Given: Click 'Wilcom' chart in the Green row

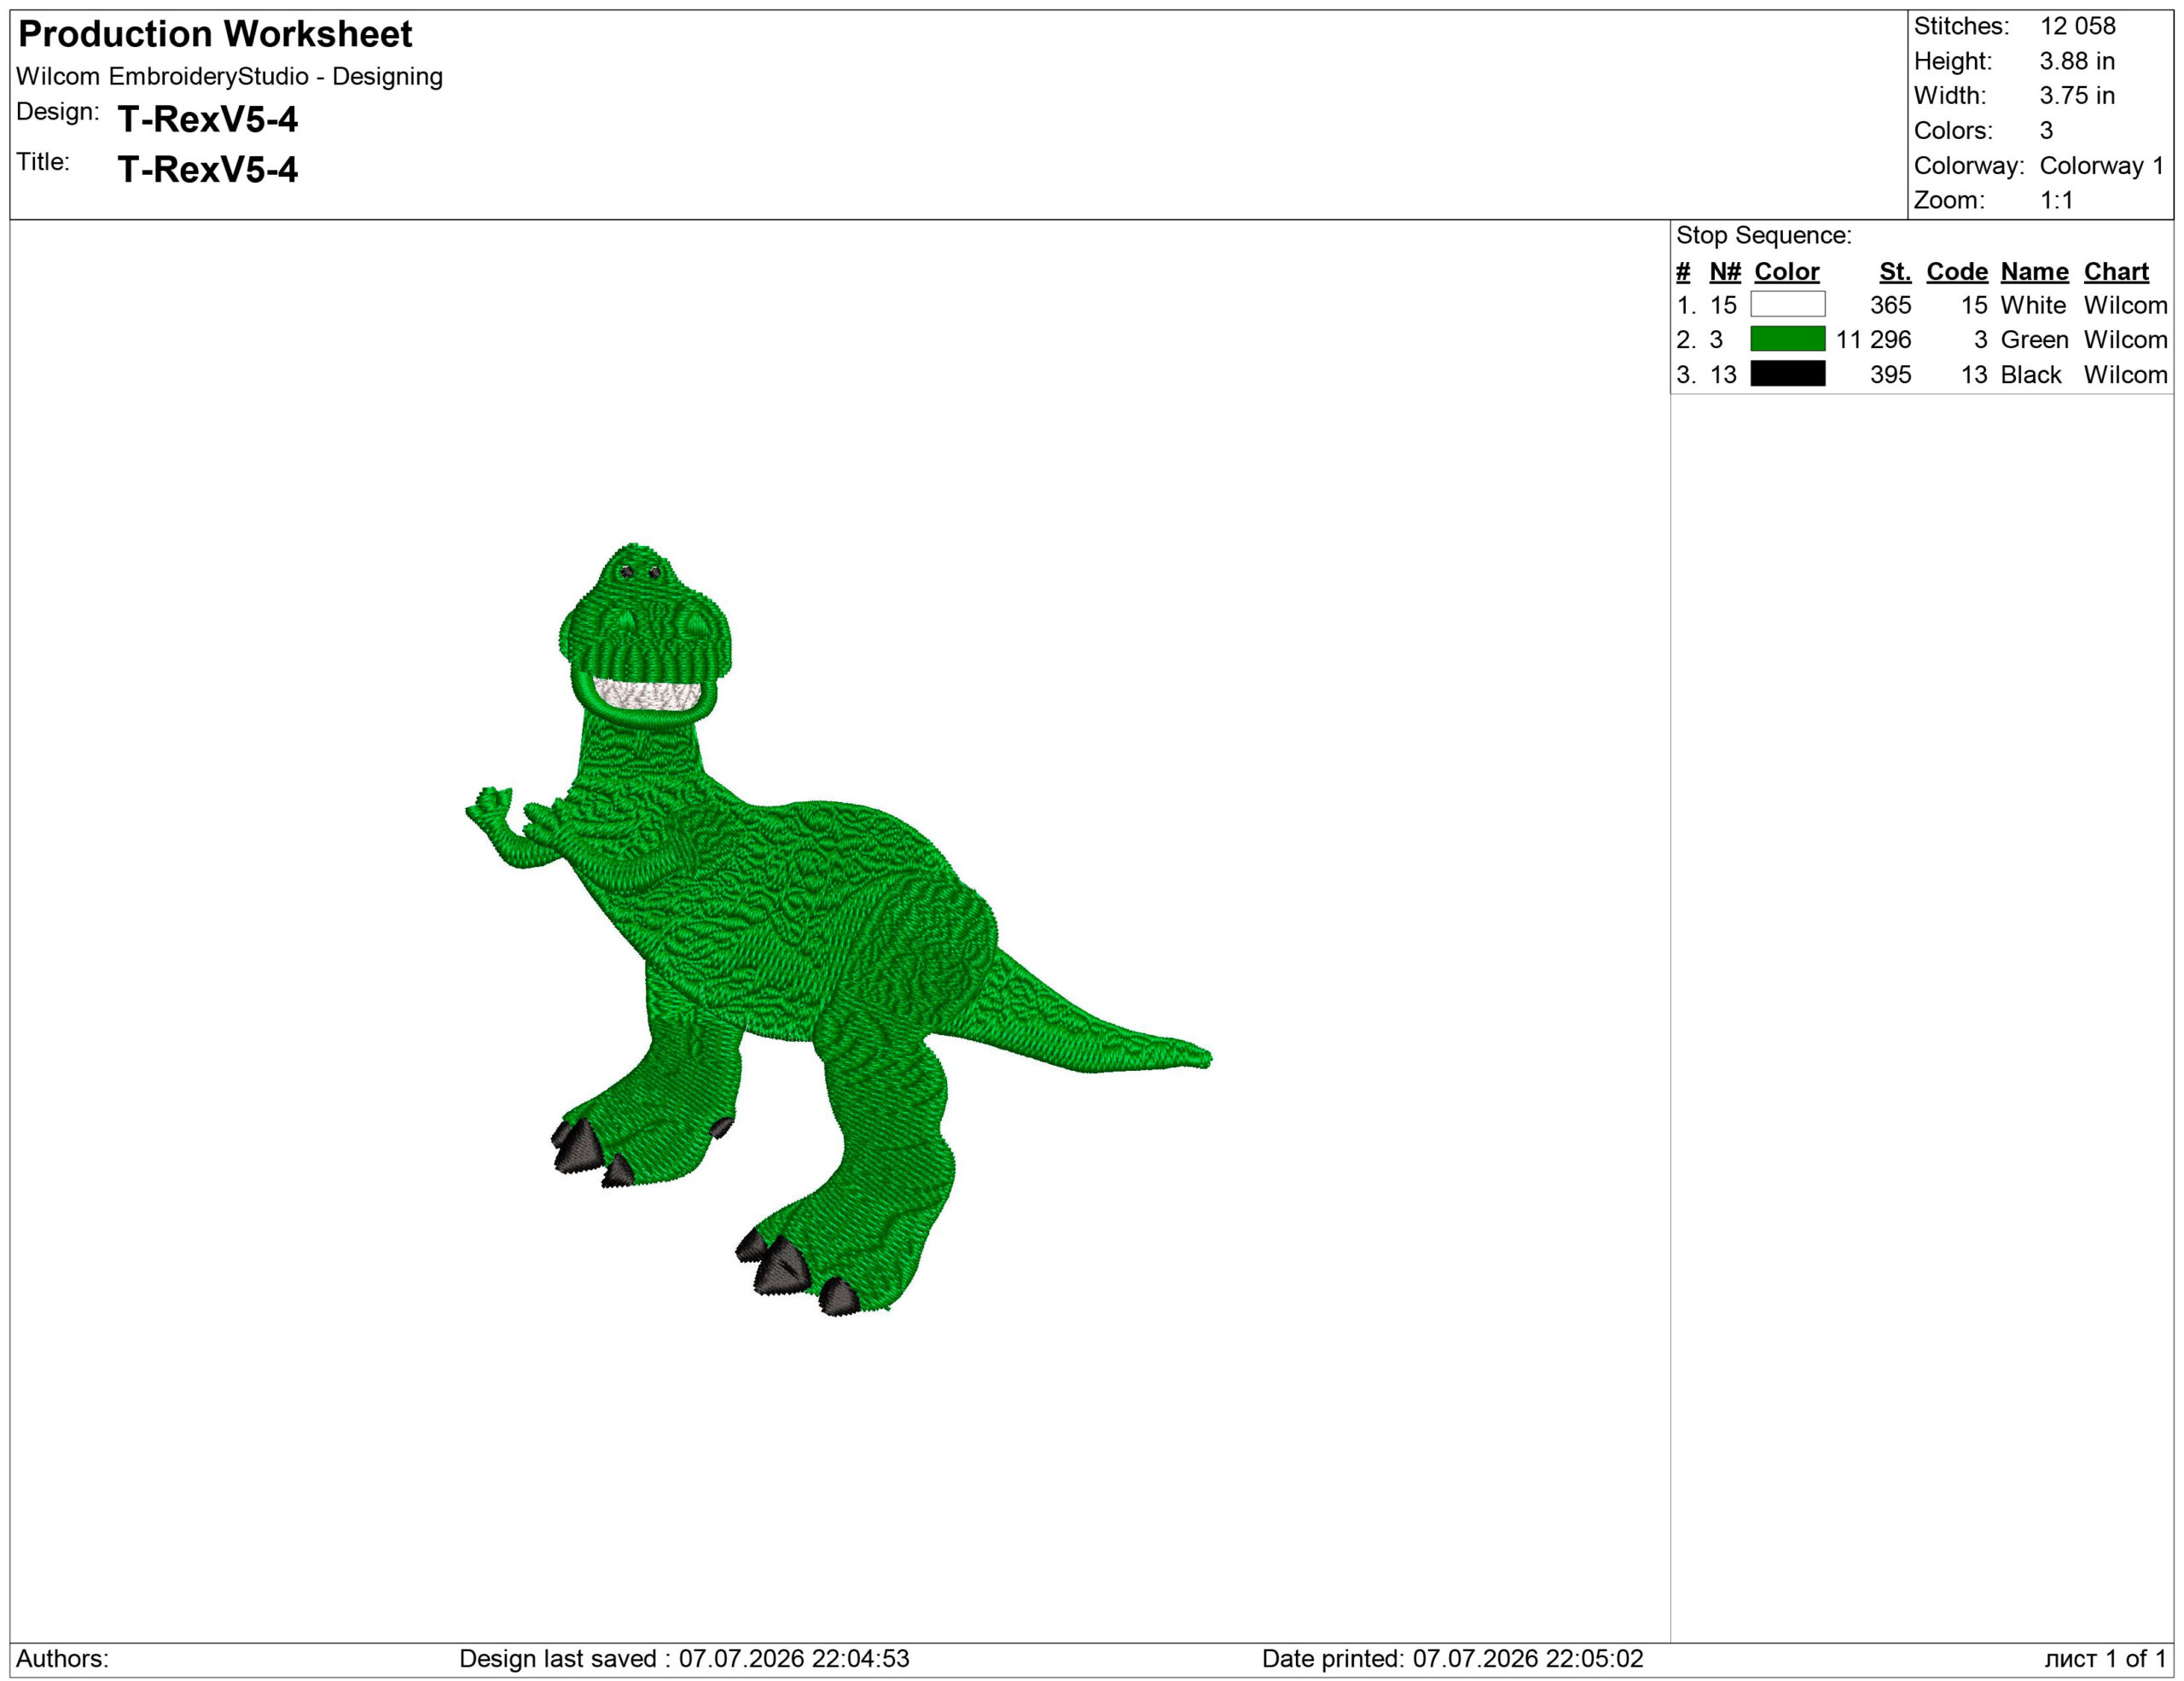Looking at the screenshot, I should tap(2125, 340).
